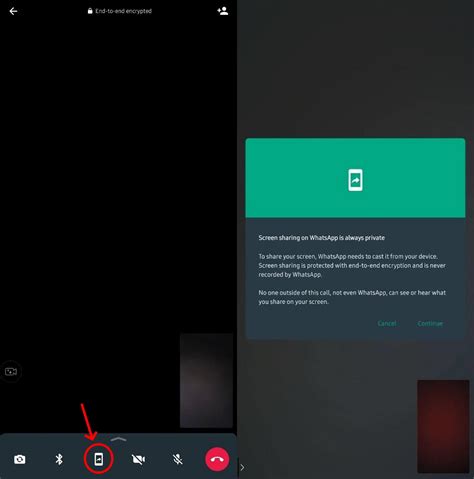Toggle microphone mute
The width and height of the screenshot is (474, 479).
point(178,459)
